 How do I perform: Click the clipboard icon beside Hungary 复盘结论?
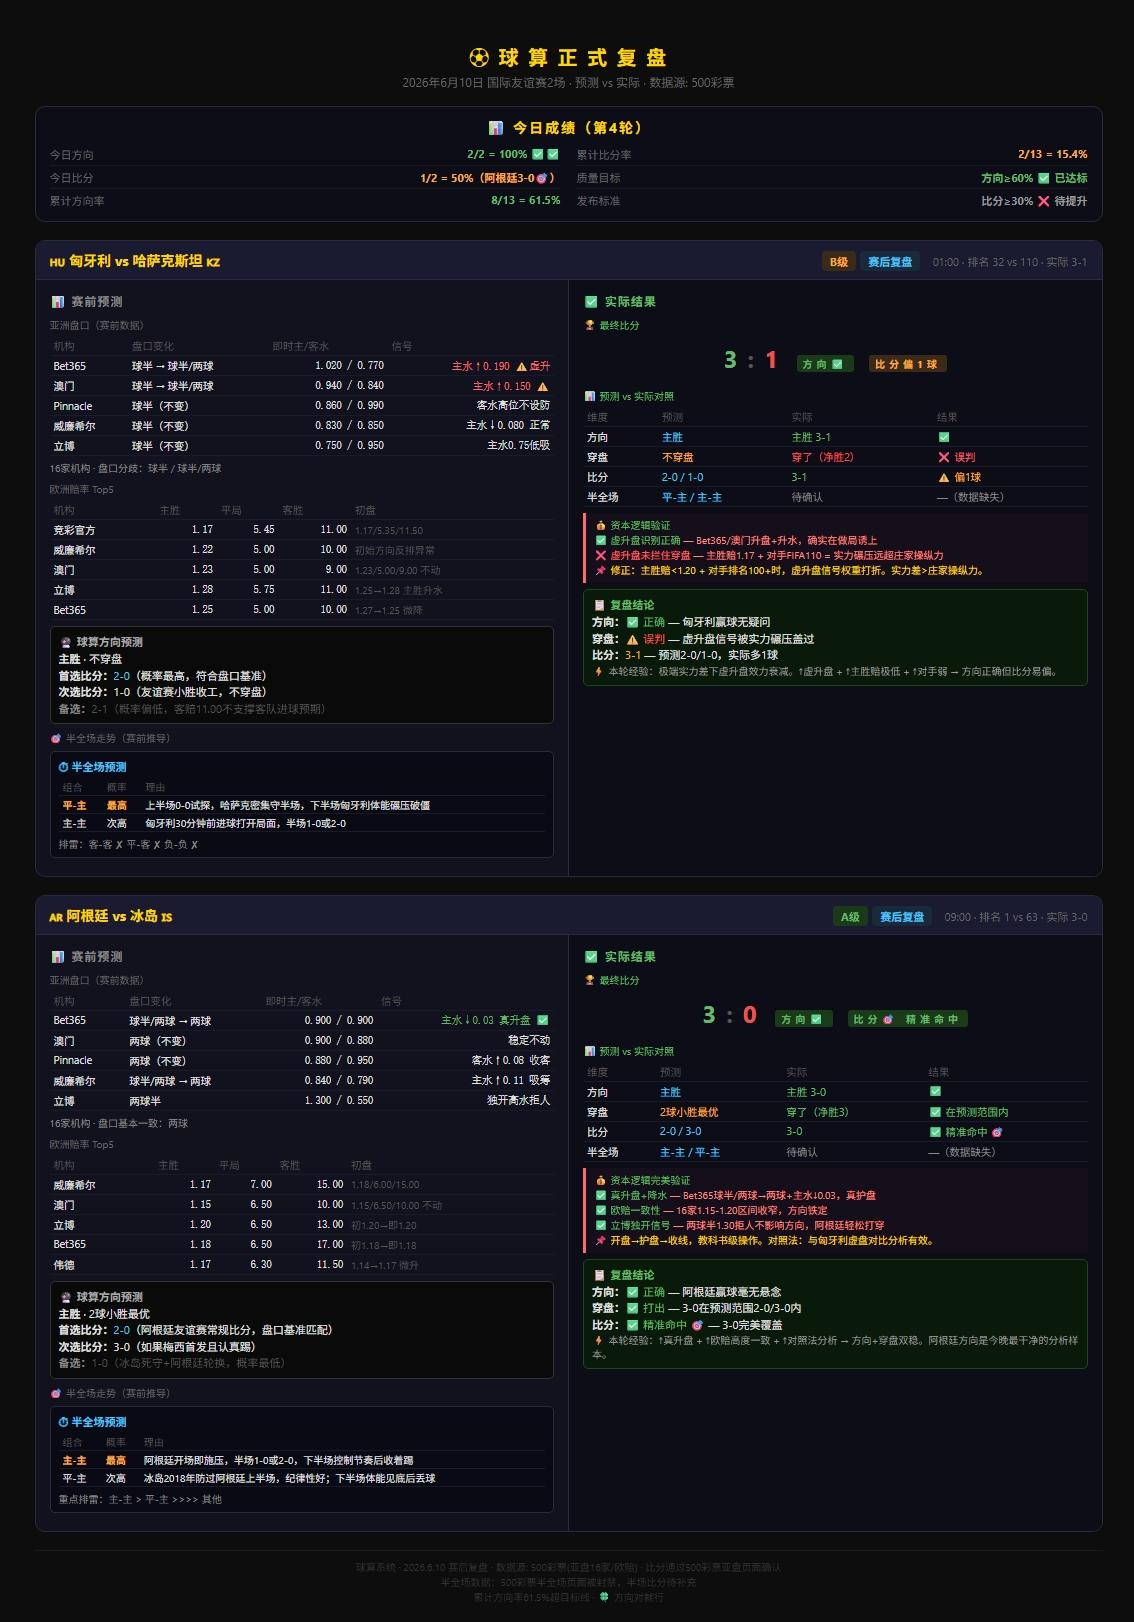[x=600, y=605]
